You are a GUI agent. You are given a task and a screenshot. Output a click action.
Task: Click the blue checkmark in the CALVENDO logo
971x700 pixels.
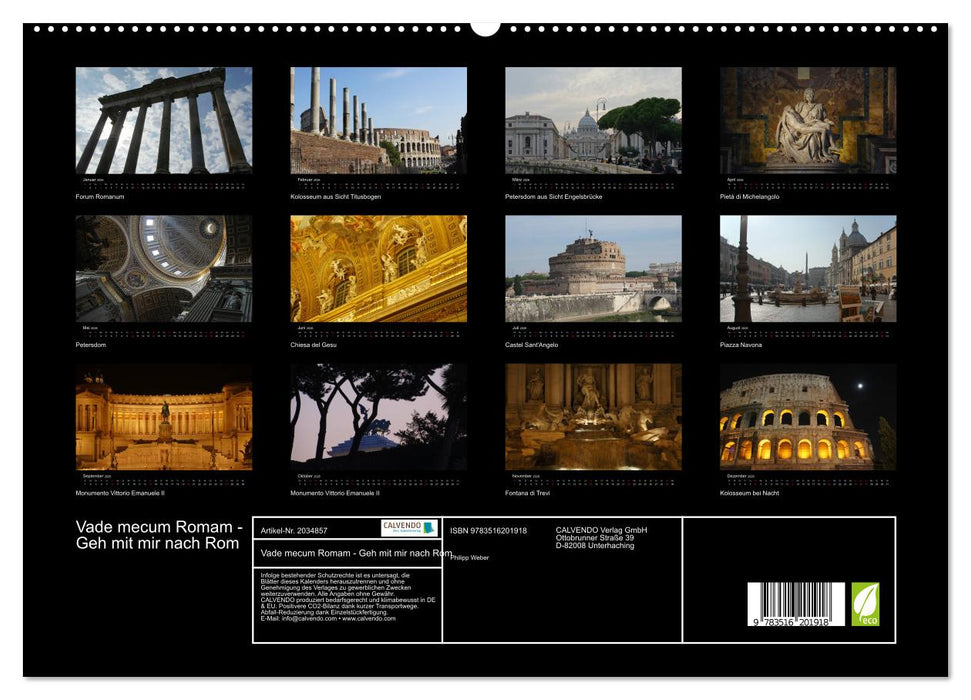[429, 527]
